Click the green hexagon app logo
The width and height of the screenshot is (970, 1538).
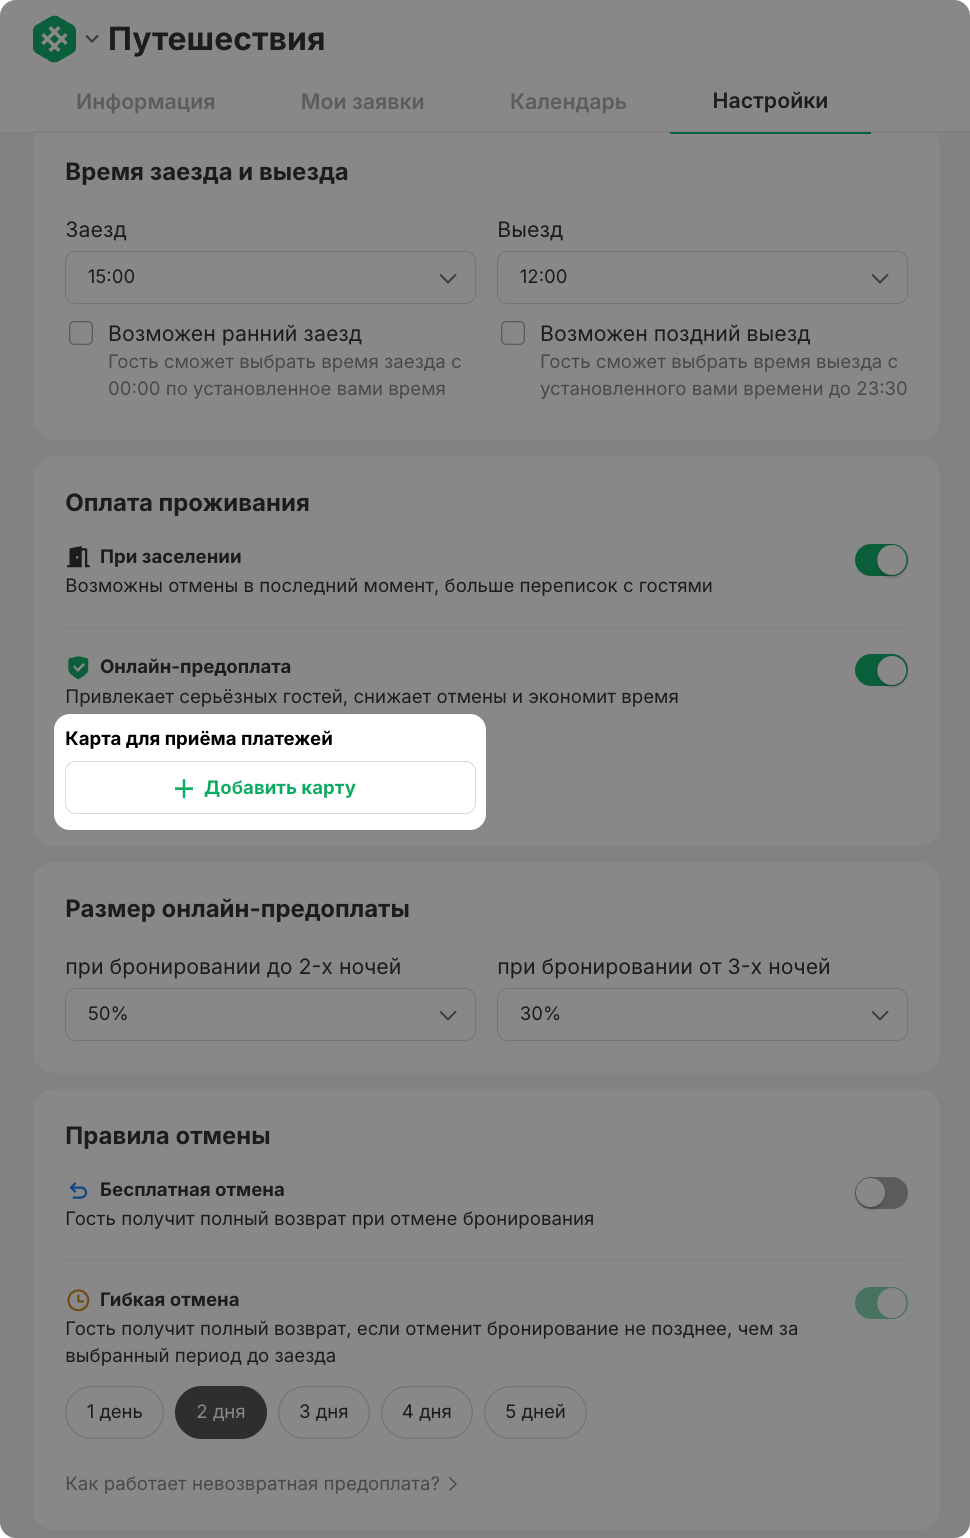55,39
